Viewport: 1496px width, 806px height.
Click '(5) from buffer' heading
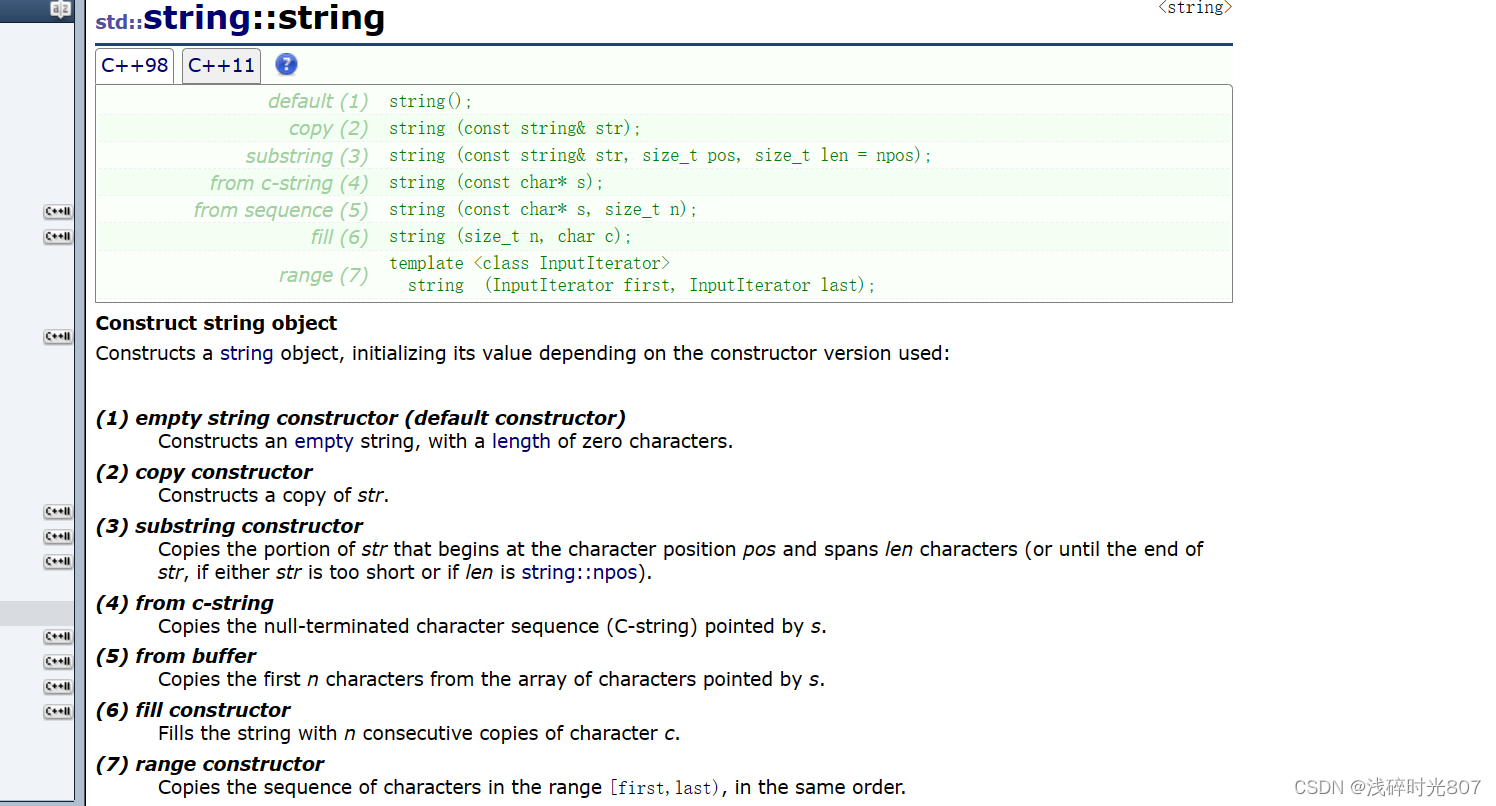click(x=176, y=656)
